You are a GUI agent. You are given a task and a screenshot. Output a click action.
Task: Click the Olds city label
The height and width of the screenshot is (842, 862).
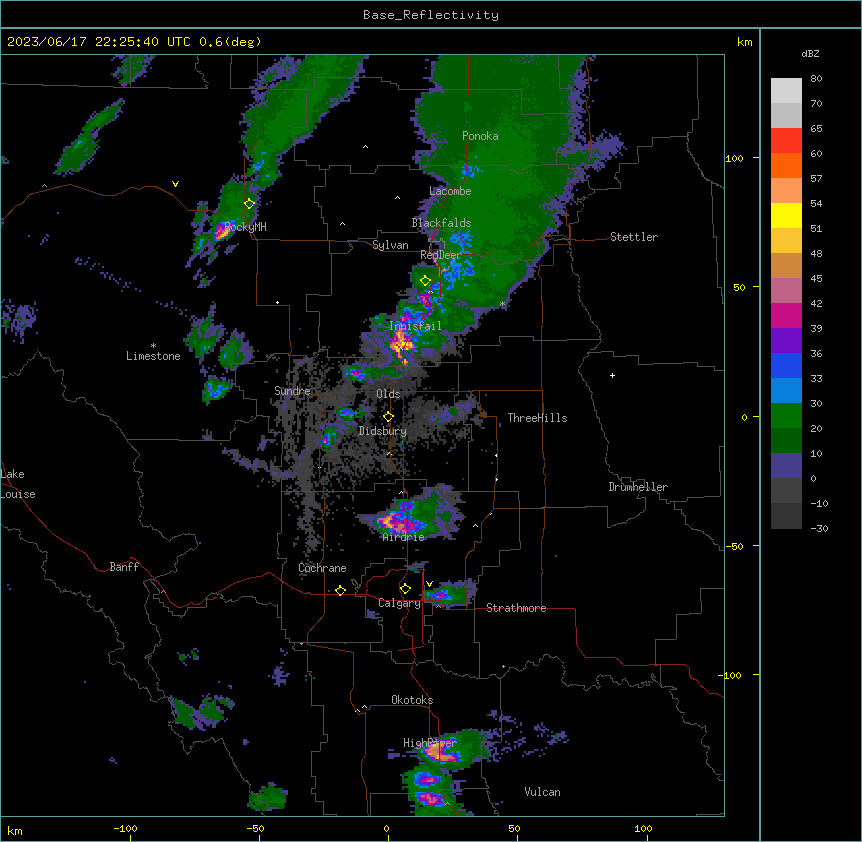point(388,394)
